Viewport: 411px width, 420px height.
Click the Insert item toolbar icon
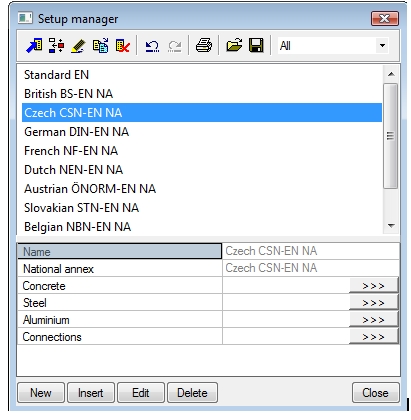click(56, 45)
